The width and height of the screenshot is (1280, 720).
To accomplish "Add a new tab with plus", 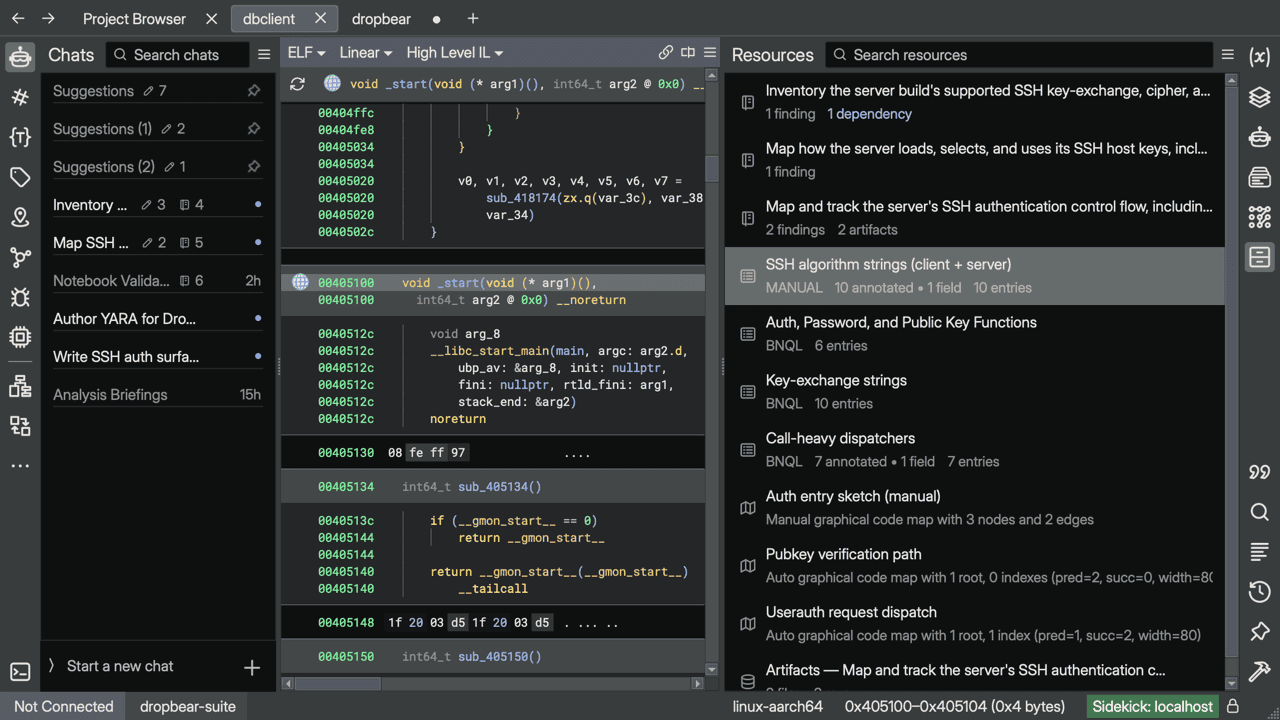I will tap(473, 18).
